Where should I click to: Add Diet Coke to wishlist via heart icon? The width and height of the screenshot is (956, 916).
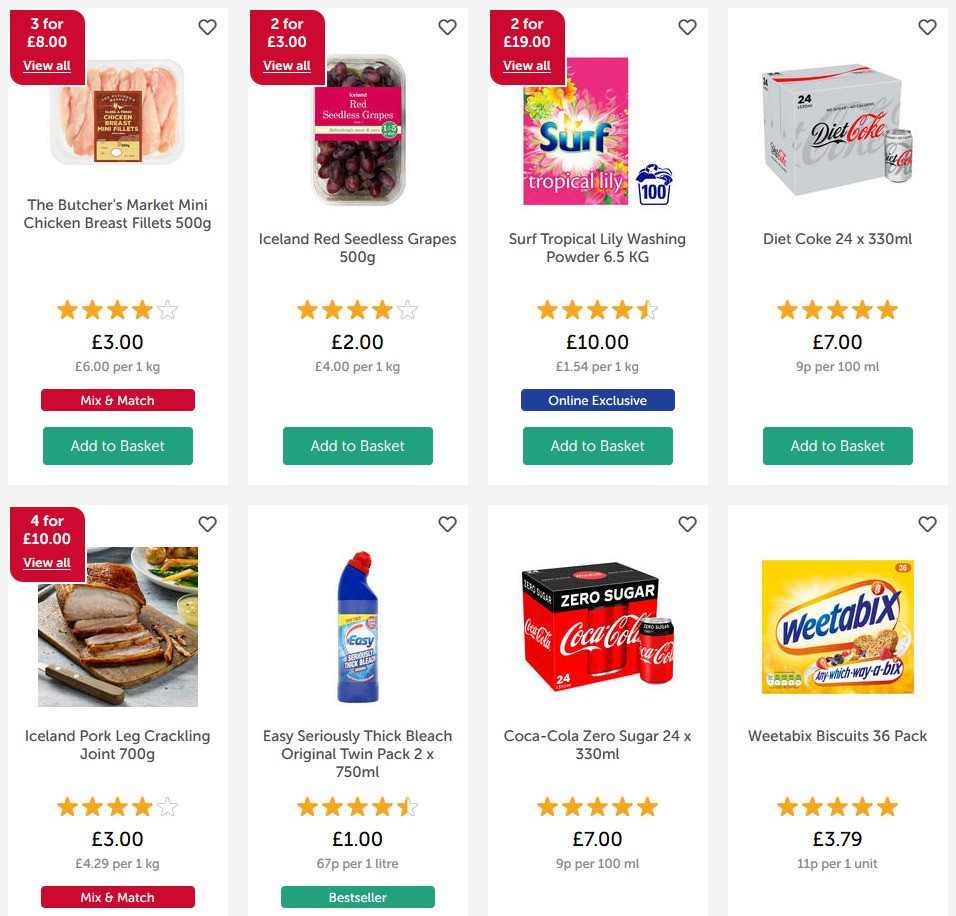(x=927, y=28)
